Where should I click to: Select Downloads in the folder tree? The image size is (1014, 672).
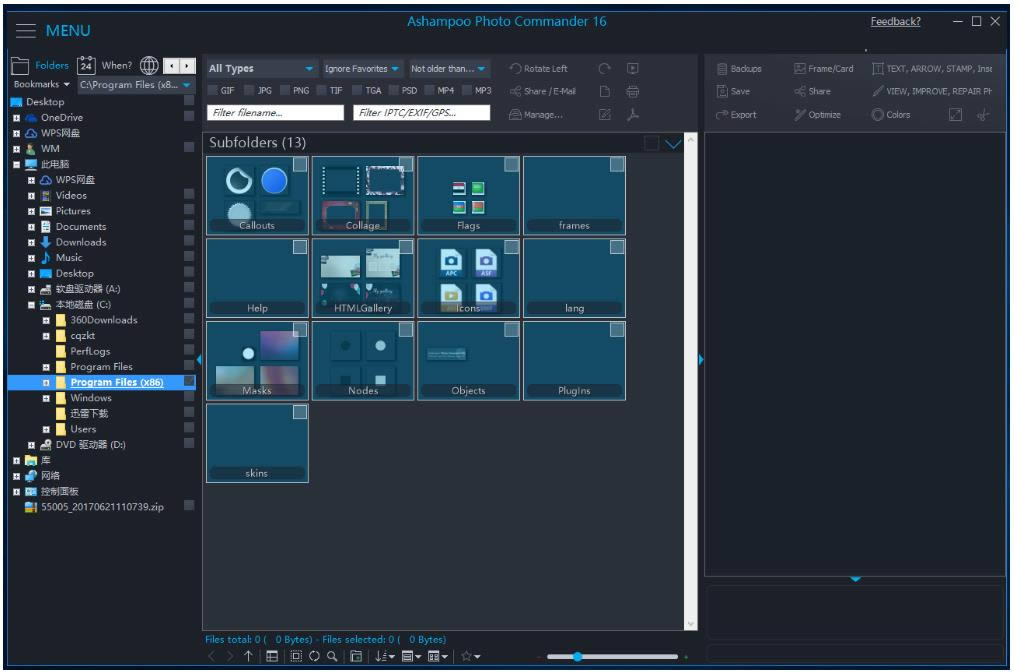(81, 242)
